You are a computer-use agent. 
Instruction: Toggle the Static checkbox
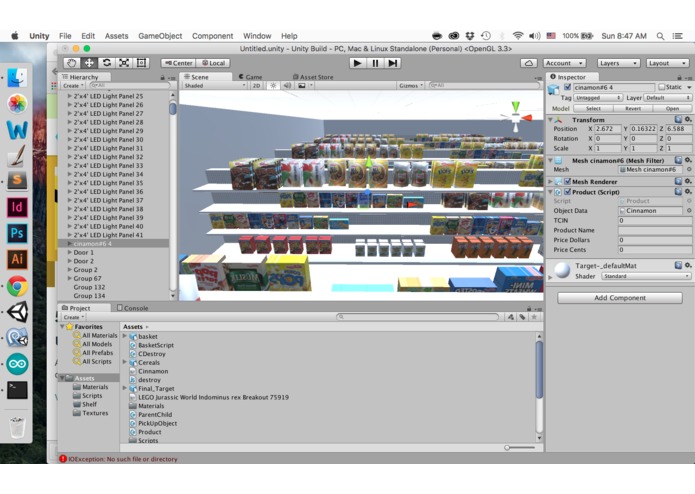tap(661, 87)
